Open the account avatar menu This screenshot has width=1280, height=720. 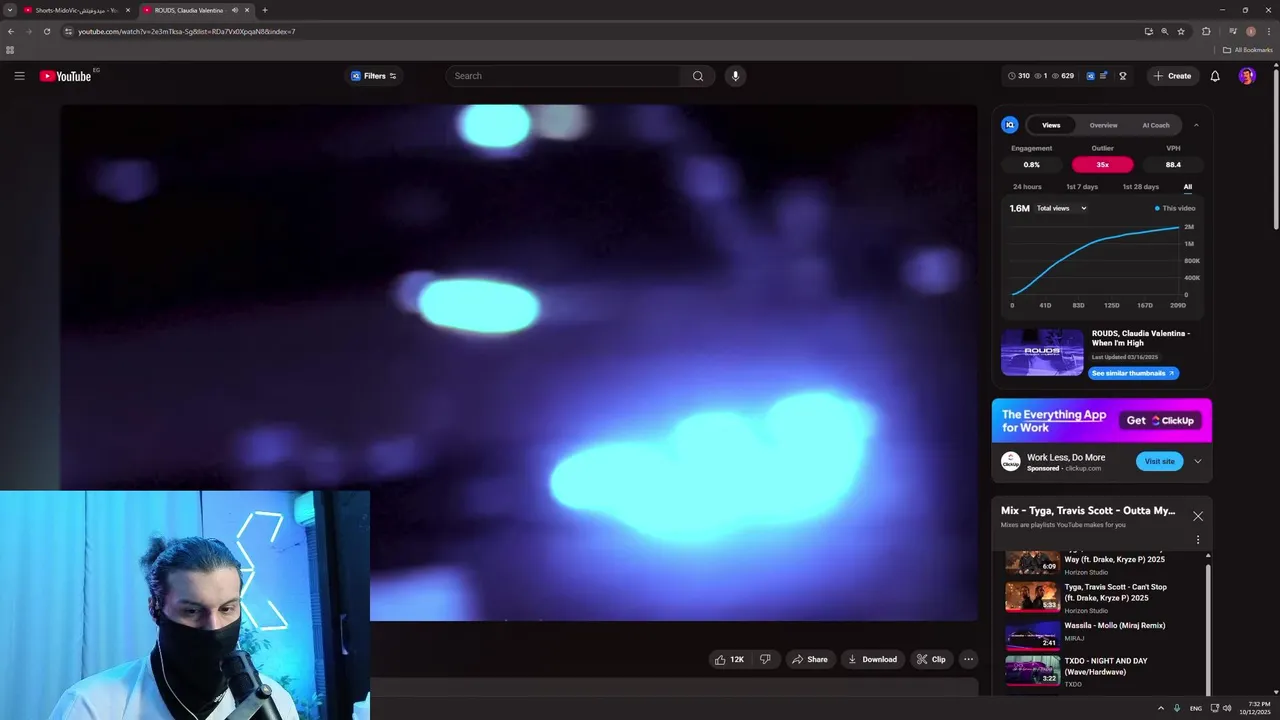(1247, 76)
